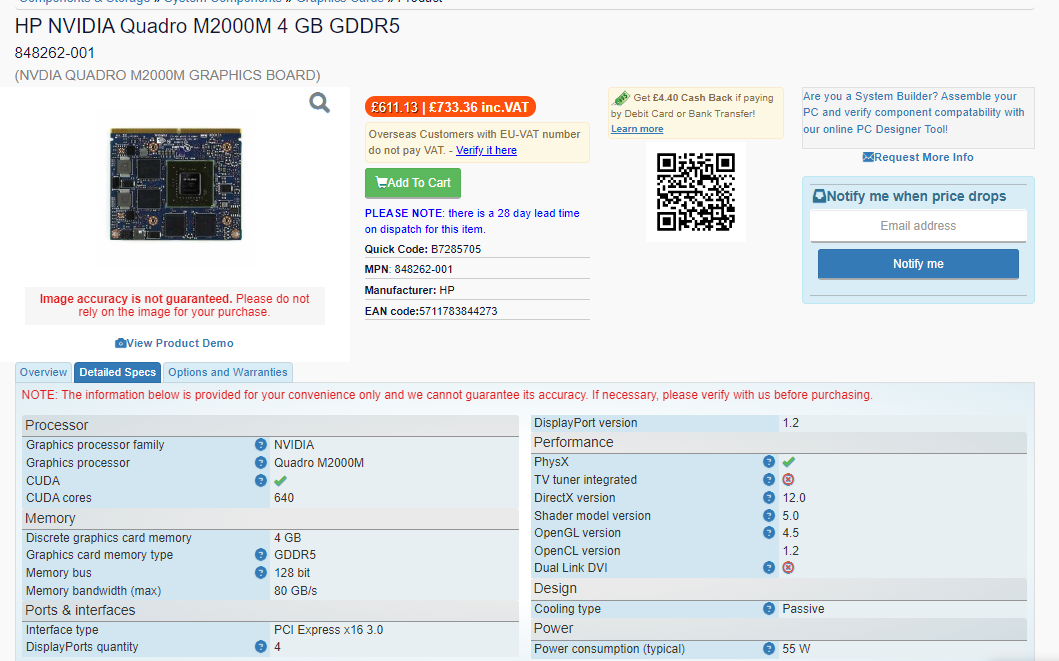The image size is (1059, 661).
Task: Click help icon next to DirectX version
Action: pos(769,498)
